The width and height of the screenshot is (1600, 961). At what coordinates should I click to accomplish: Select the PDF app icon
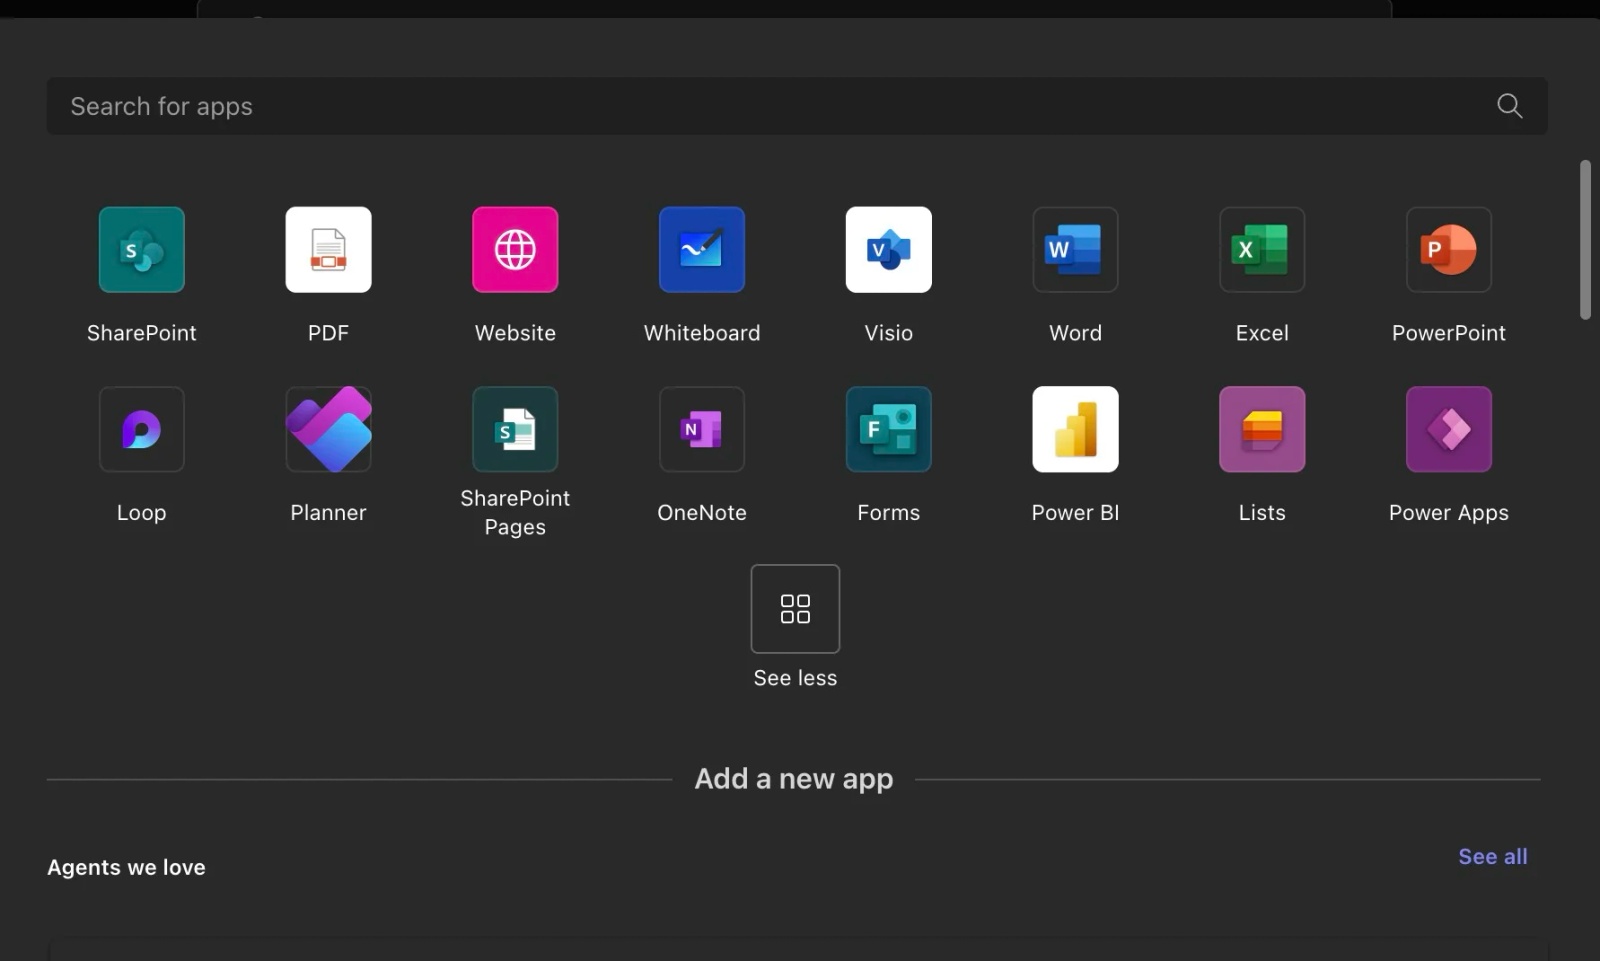tap(328, 250)
